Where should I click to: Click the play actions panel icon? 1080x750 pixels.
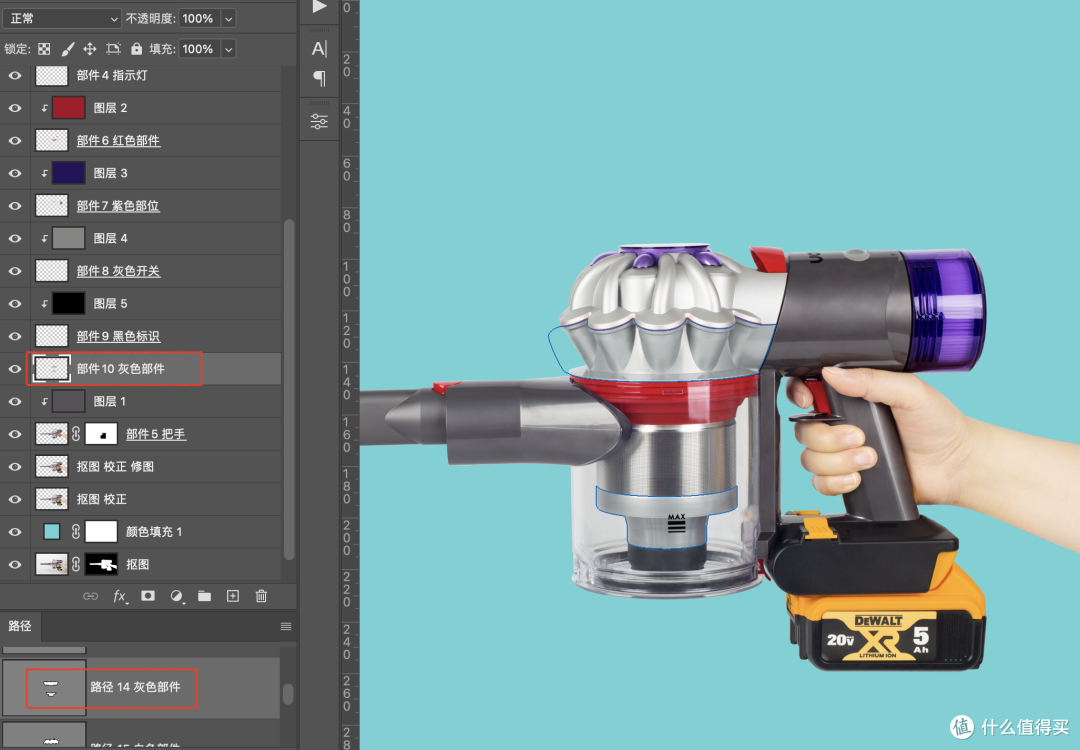pyautogui.click(x=319, y=7)
